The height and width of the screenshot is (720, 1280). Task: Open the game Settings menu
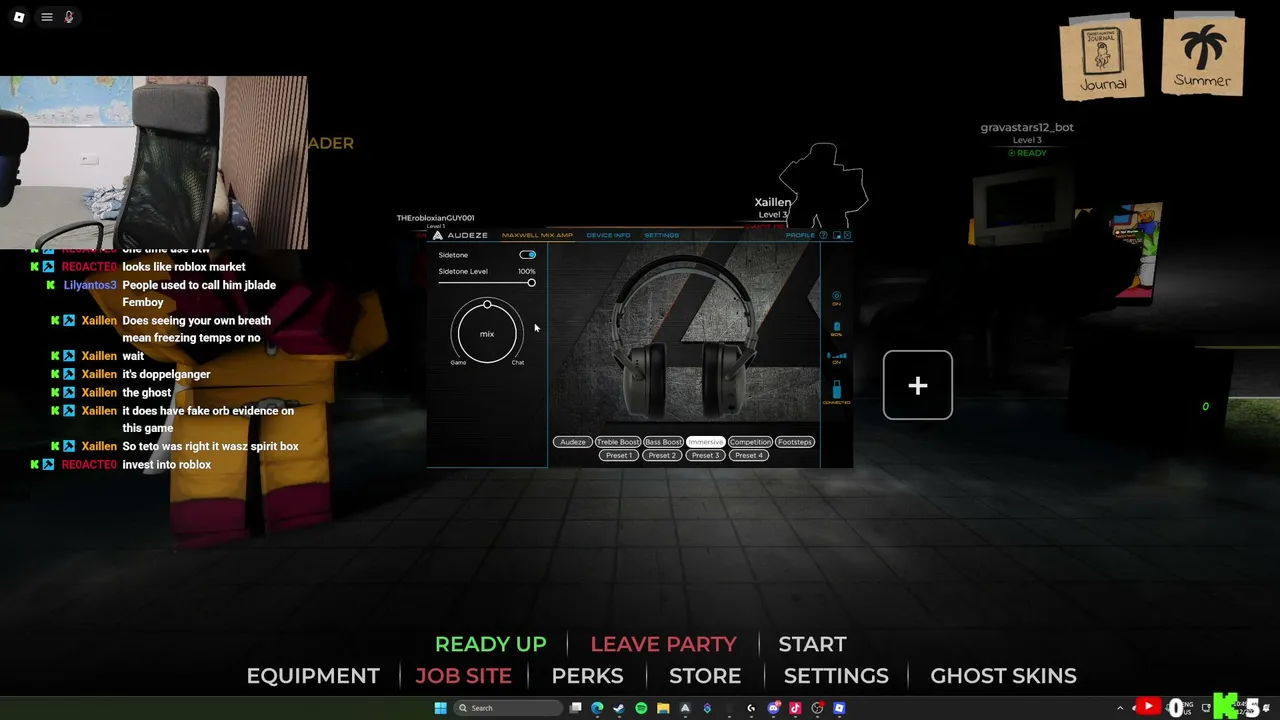836,676
